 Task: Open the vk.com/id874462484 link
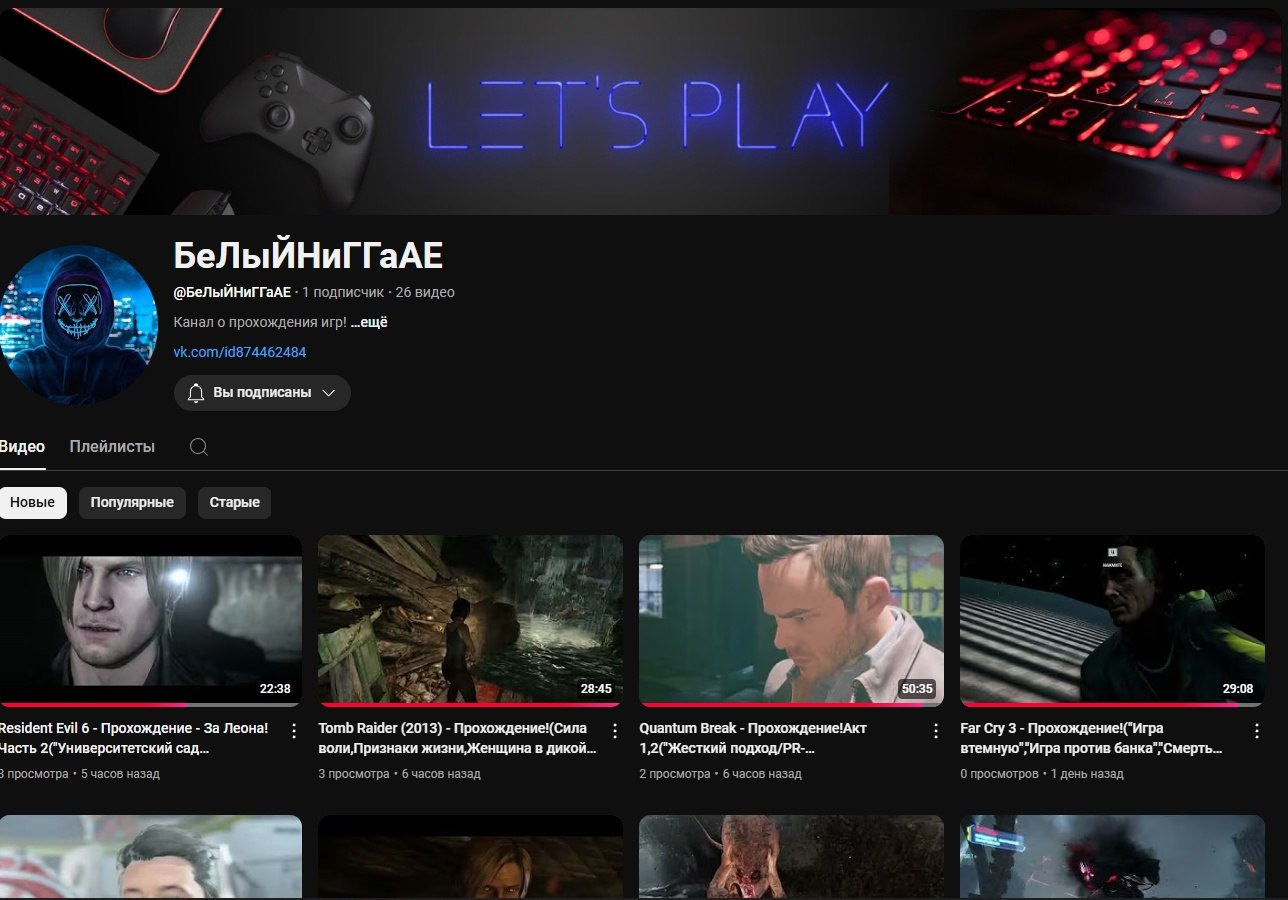[240, 352]
